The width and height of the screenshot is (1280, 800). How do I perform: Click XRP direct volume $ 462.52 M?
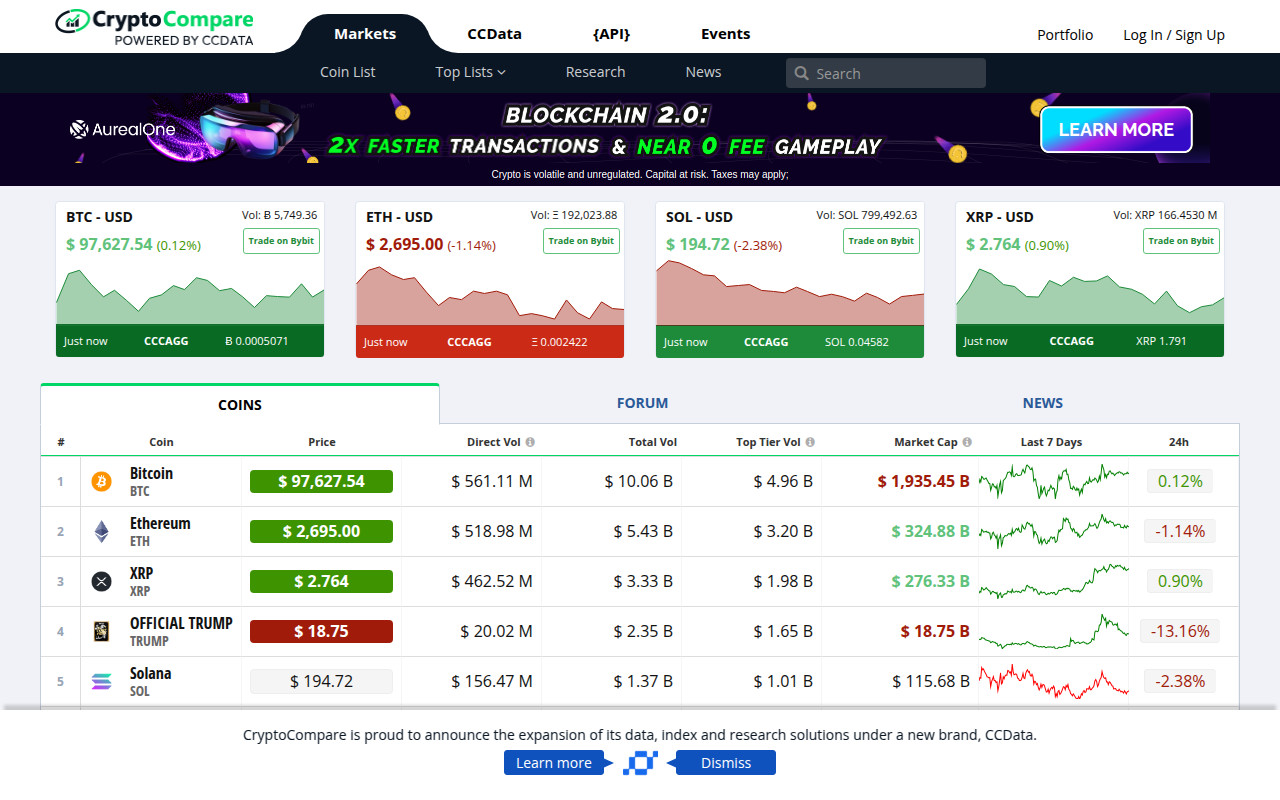[x=491, y=582]
